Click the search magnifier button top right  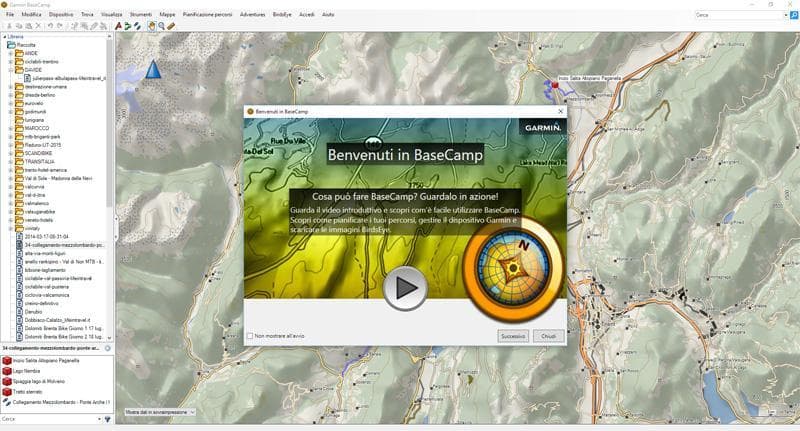(794, 15)
